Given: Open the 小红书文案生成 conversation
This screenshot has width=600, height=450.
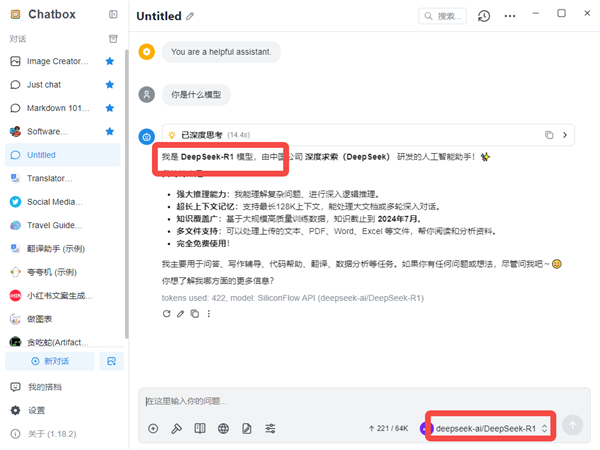Looking at the screenshot, I should coord(62,295).
